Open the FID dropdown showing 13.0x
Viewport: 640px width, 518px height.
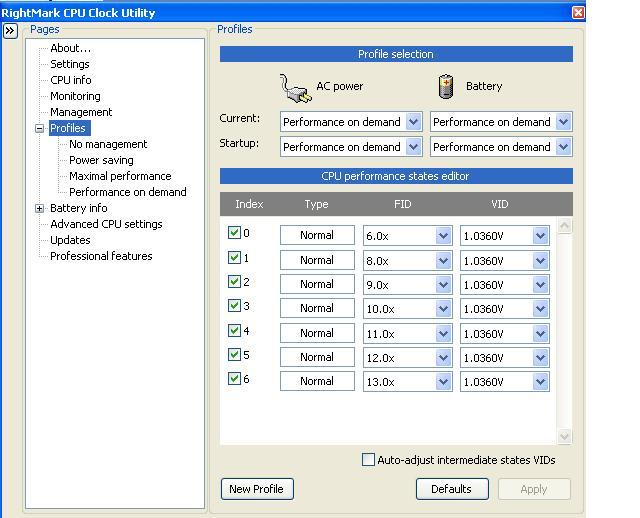point(444,382)
